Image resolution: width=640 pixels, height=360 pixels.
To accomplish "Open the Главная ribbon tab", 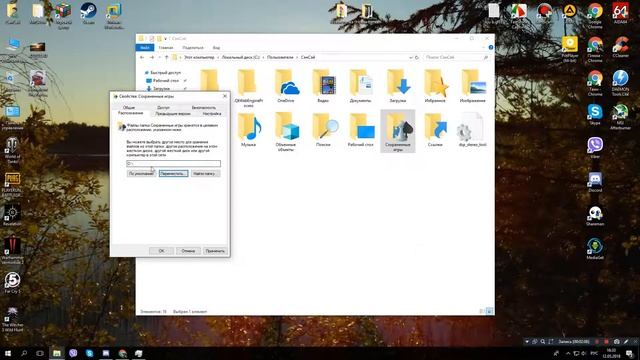I will tap(166, 48).
